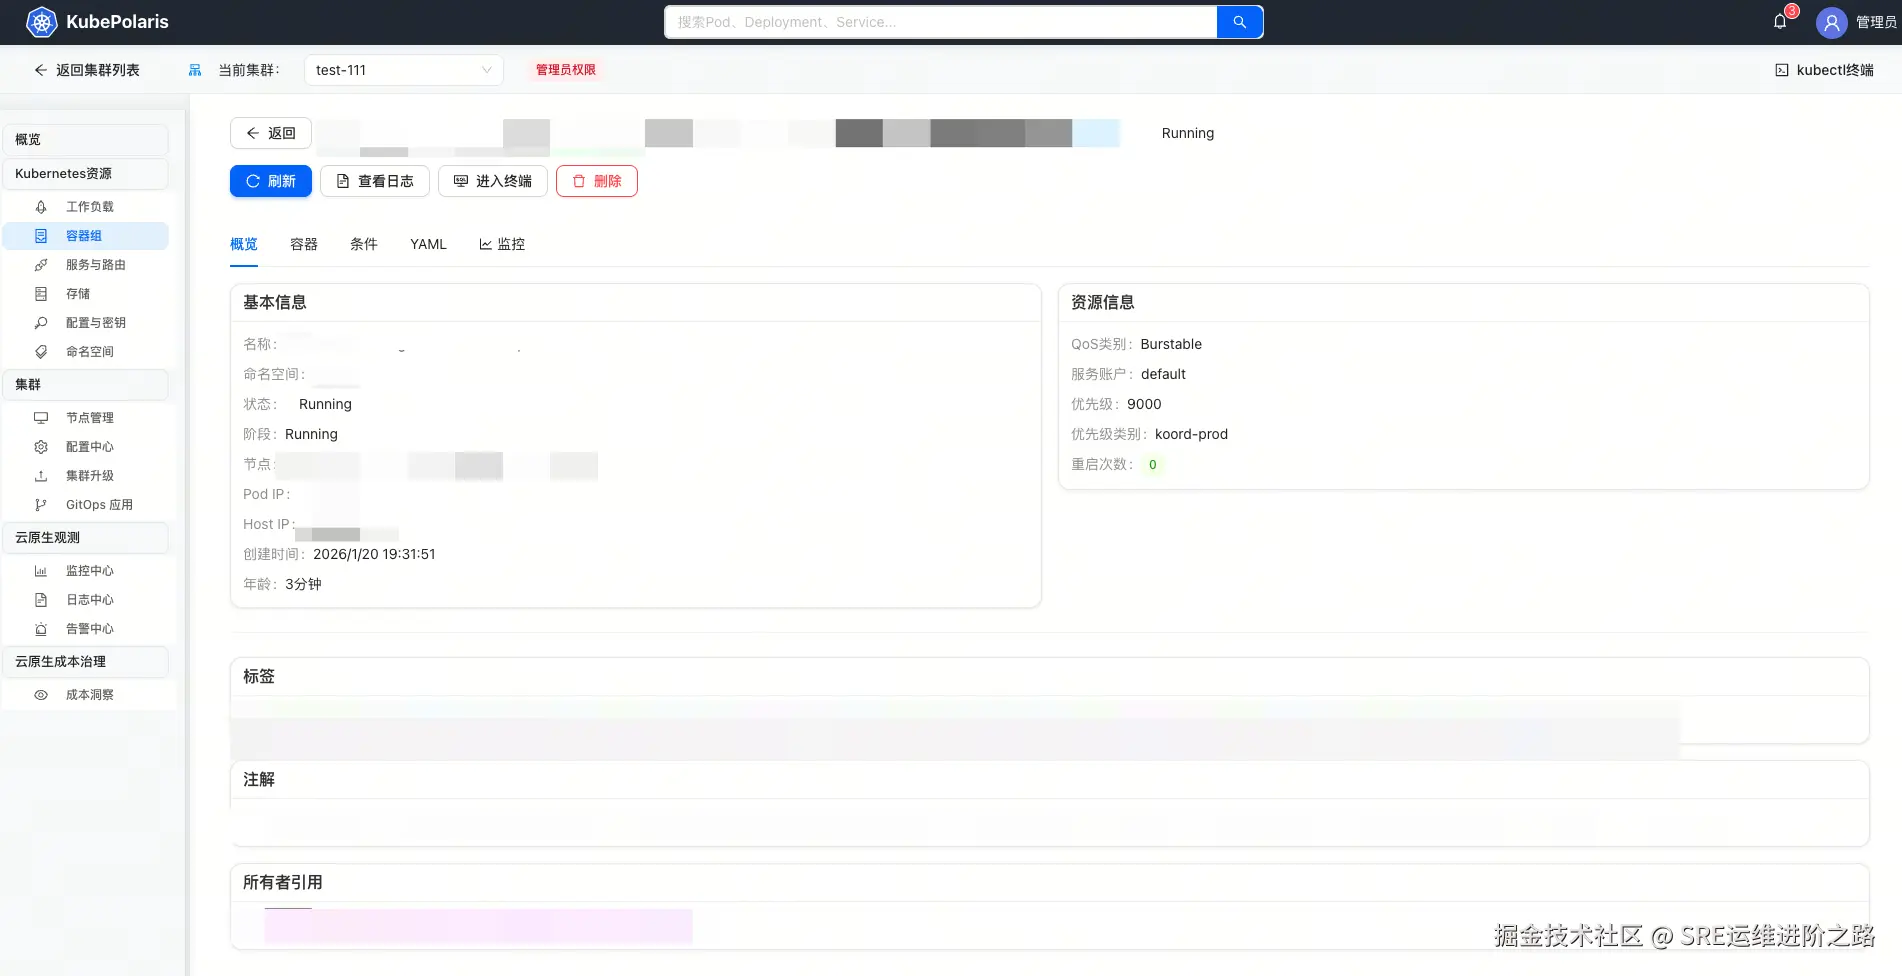This screenshot has height=976, width=1902.
Task: Click the chart icon on 监控 tab
Action: [485, 244]
